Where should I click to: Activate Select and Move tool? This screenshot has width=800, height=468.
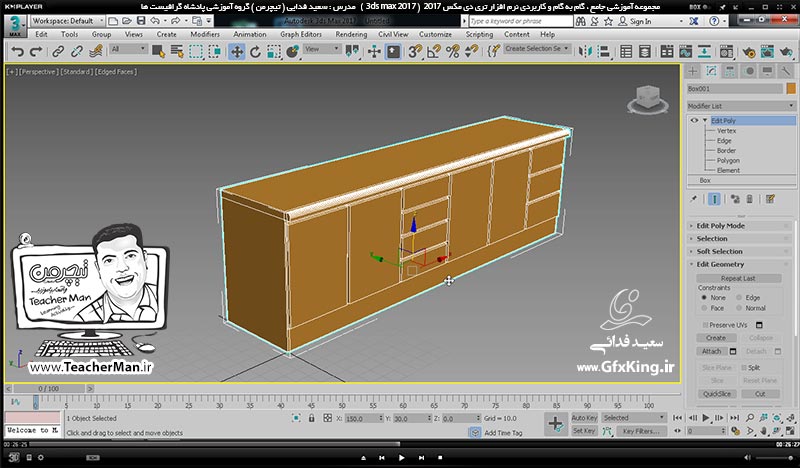click(x=237, y=52)
